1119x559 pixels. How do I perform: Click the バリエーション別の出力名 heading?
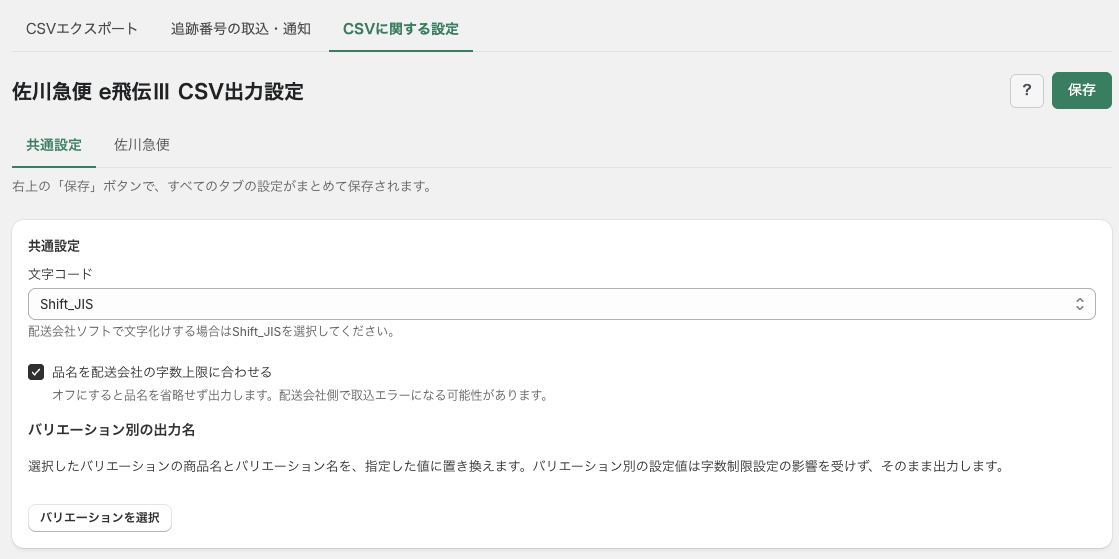(x=111, y=430)
